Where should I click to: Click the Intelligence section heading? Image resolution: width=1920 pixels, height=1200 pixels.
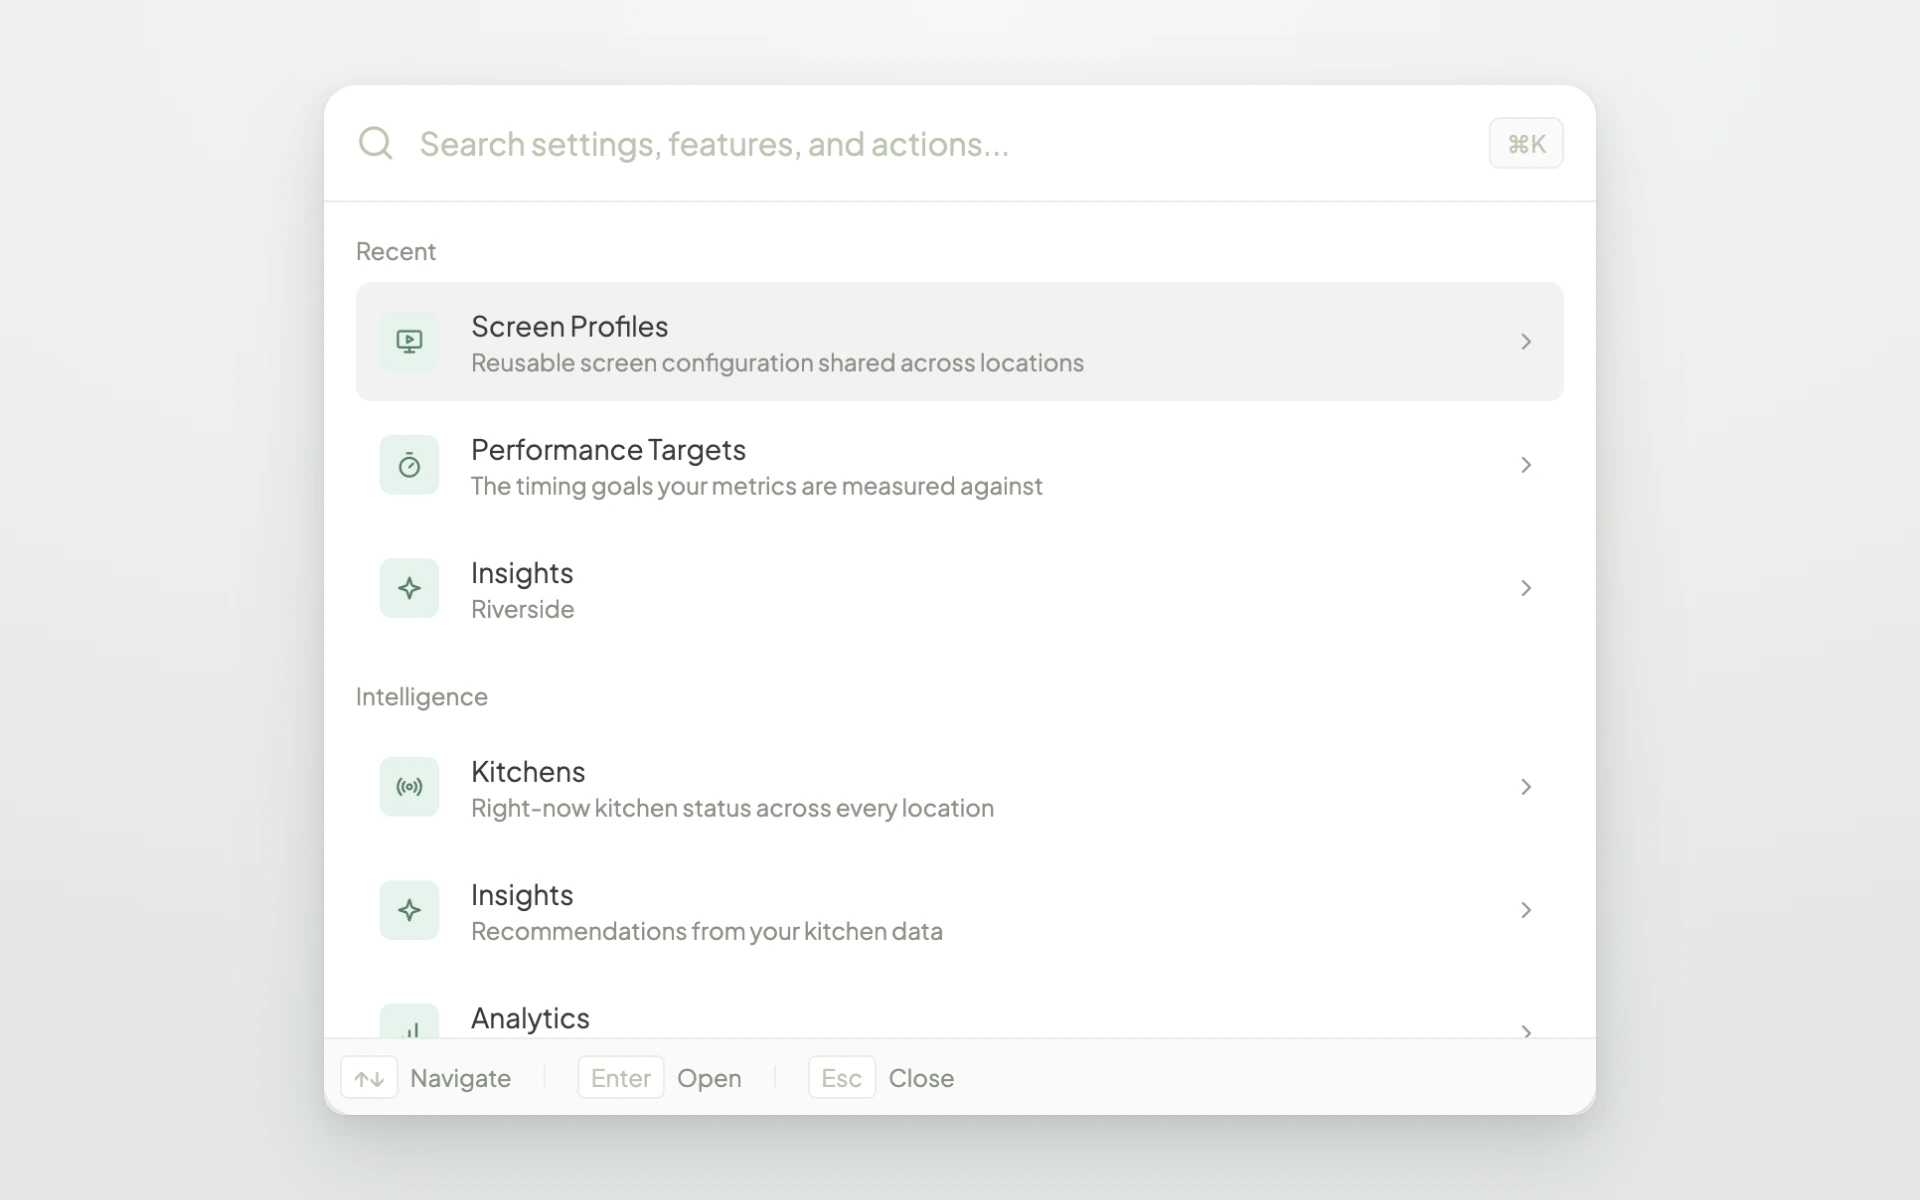point(422,697)
